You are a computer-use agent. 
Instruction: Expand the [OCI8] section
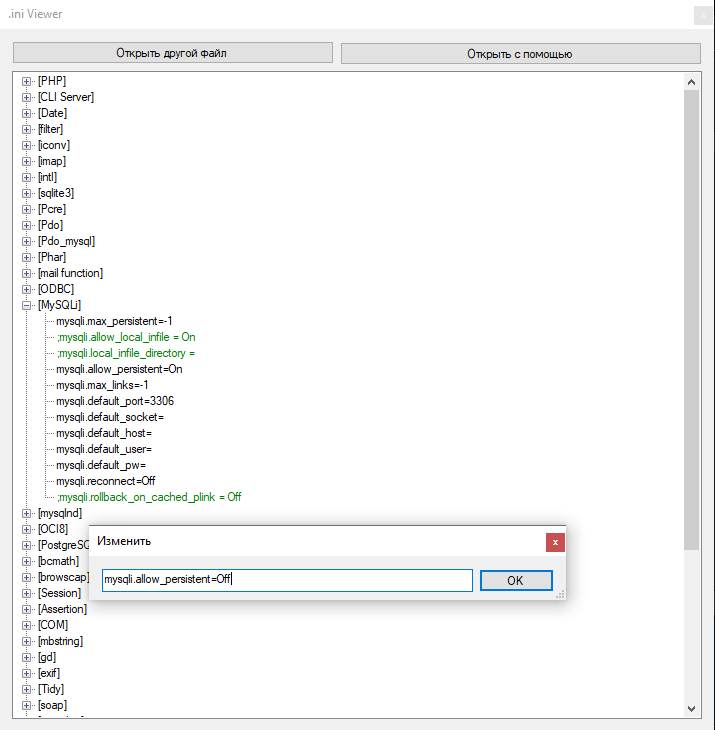(27, 529)
